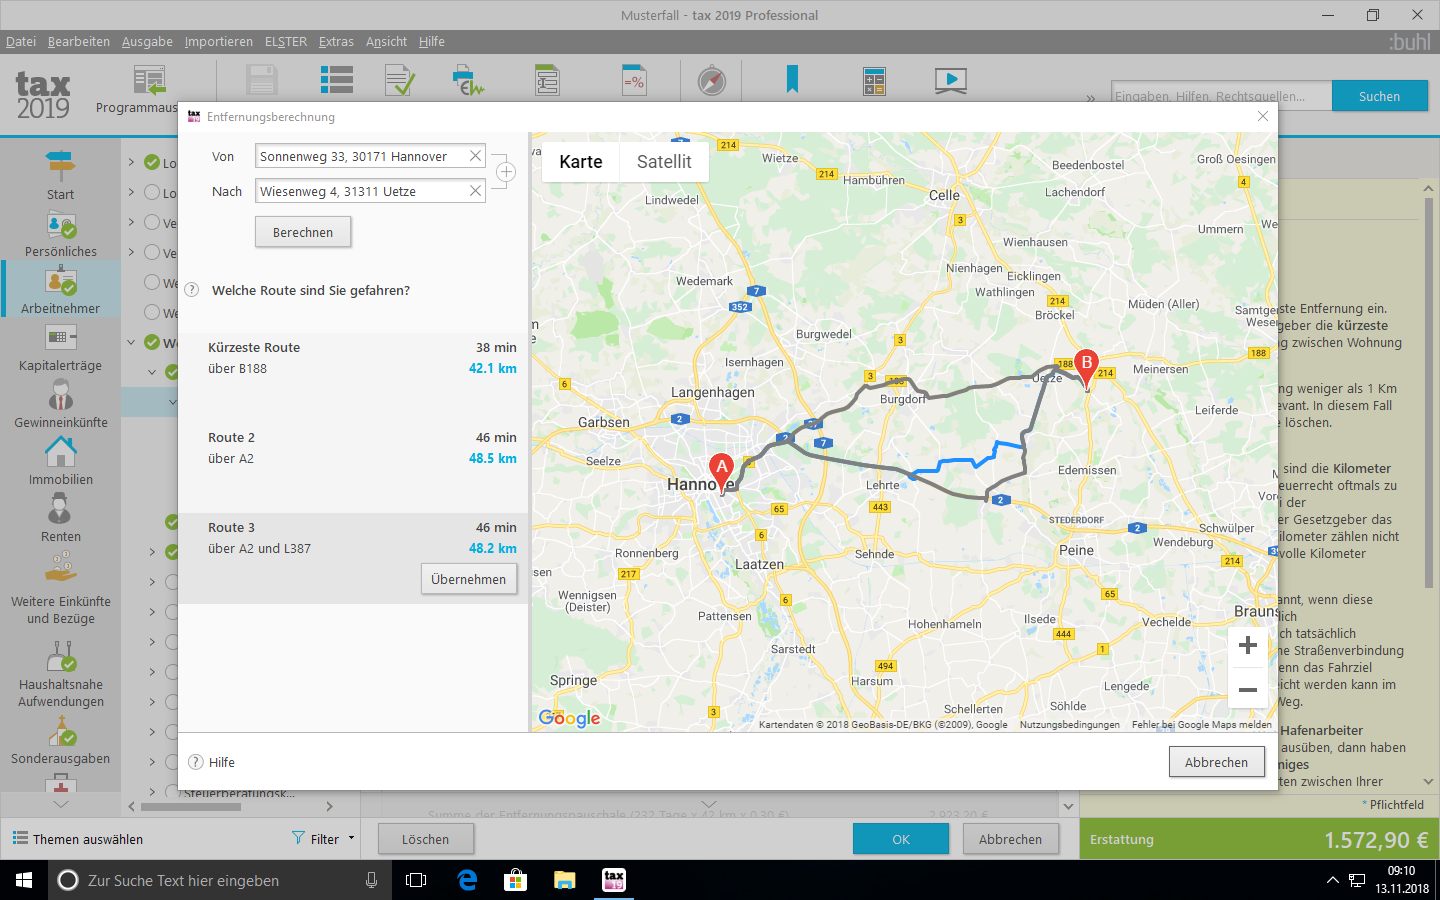Viewport: 1440px width, 900px height.
Task: Click the blue list overview toolbar icon
Action: pyautogui.click(x=336, y=81)
